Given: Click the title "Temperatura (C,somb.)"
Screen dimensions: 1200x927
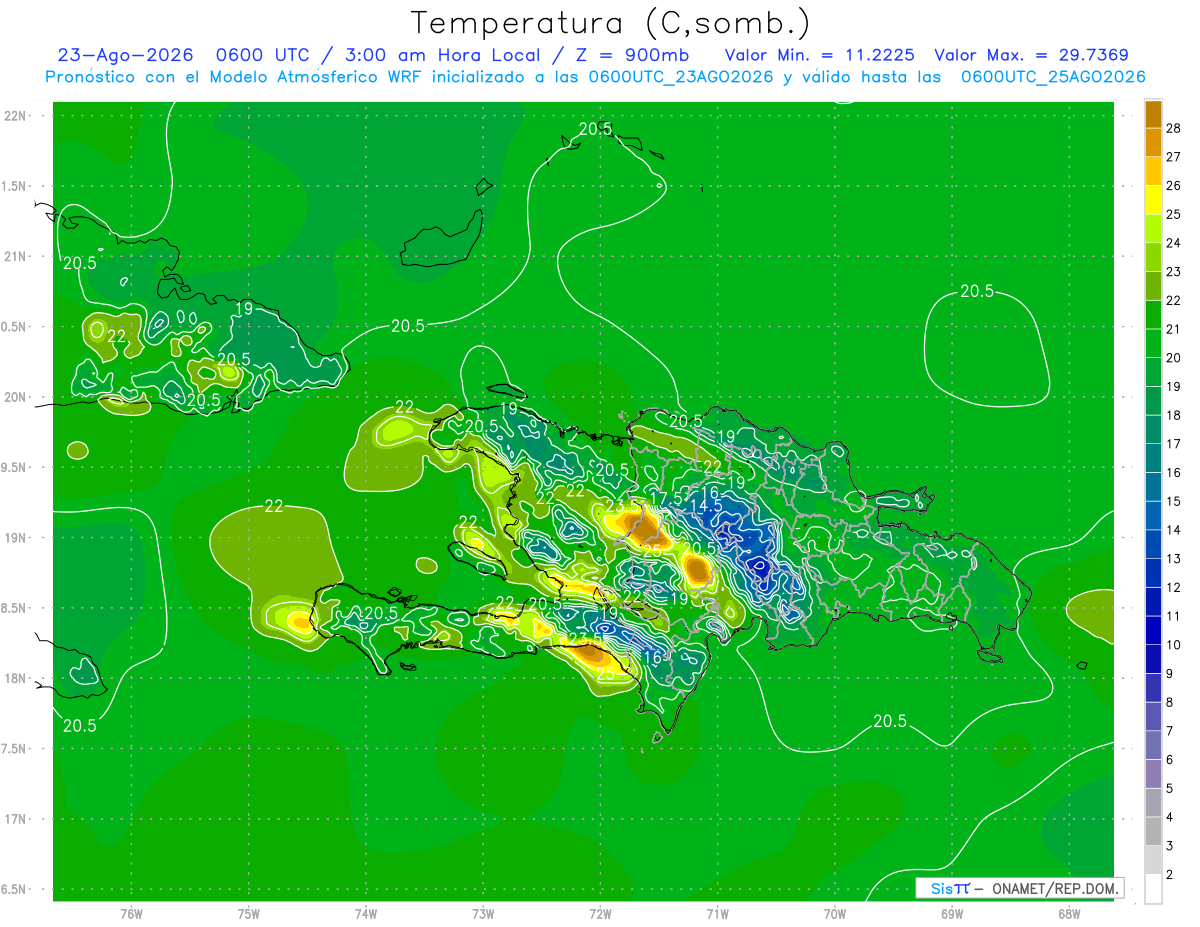Looking at the screenshot, I should tap(610, 23).
